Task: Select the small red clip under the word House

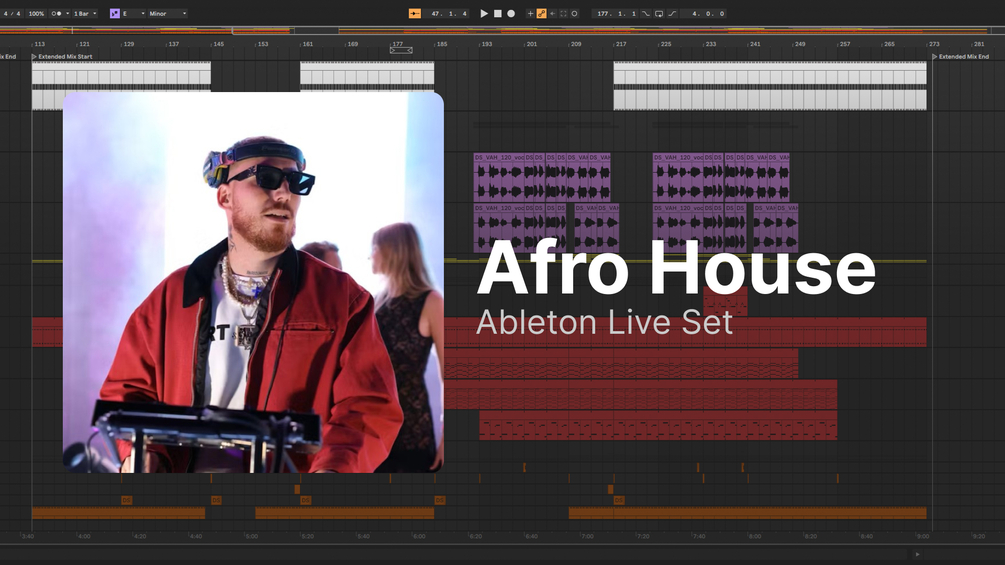Action: click(725, 302)
